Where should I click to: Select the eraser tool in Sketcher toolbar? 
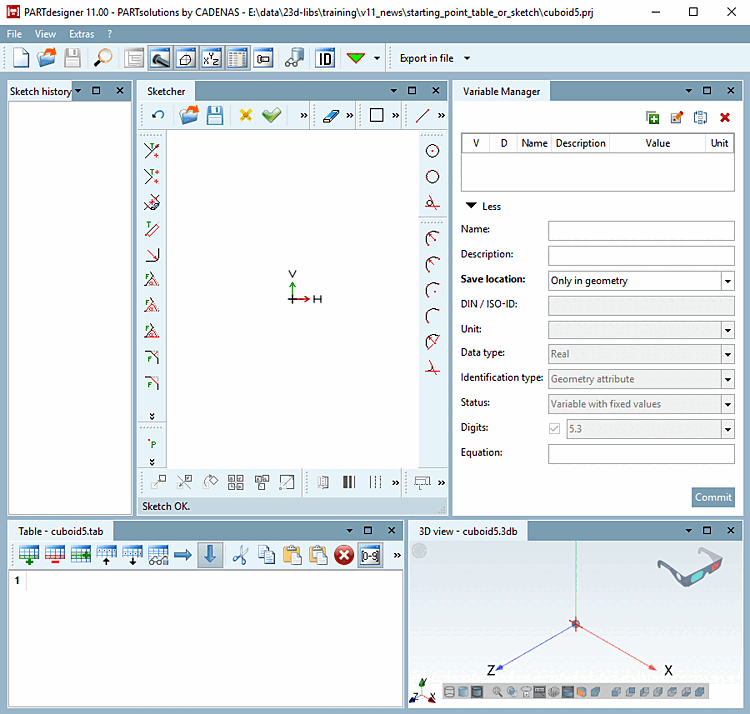[x=333, y=116]
